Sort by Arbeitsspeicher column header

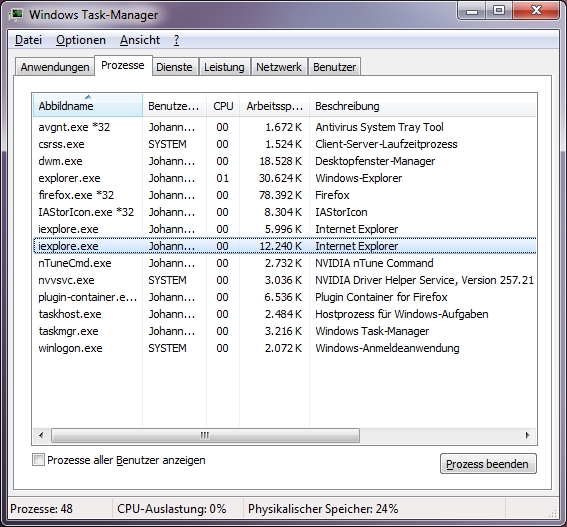point(274,106)
